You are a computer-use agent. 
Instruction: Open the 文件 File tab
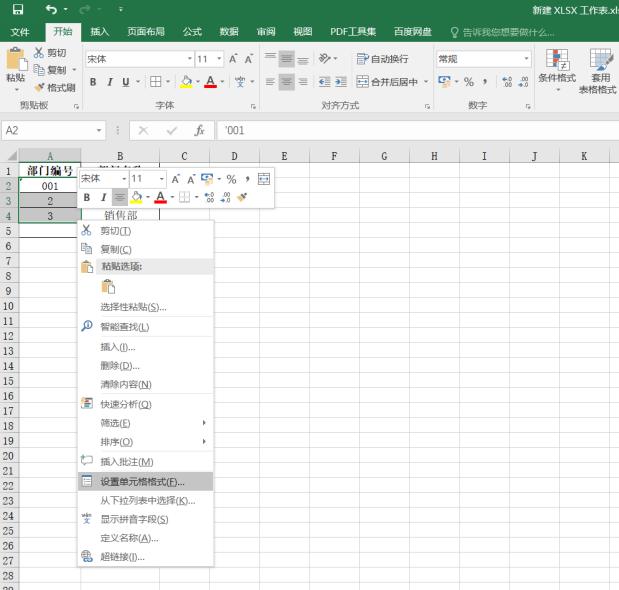[x=20, y=32]
